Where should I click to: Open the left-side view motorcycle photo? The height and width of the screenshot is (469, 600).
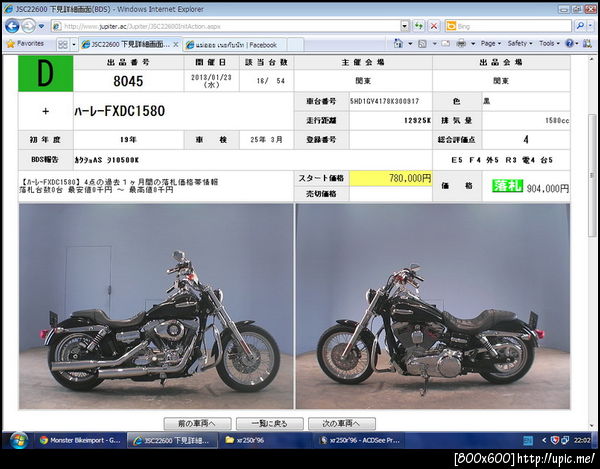(x=433, y=306)
